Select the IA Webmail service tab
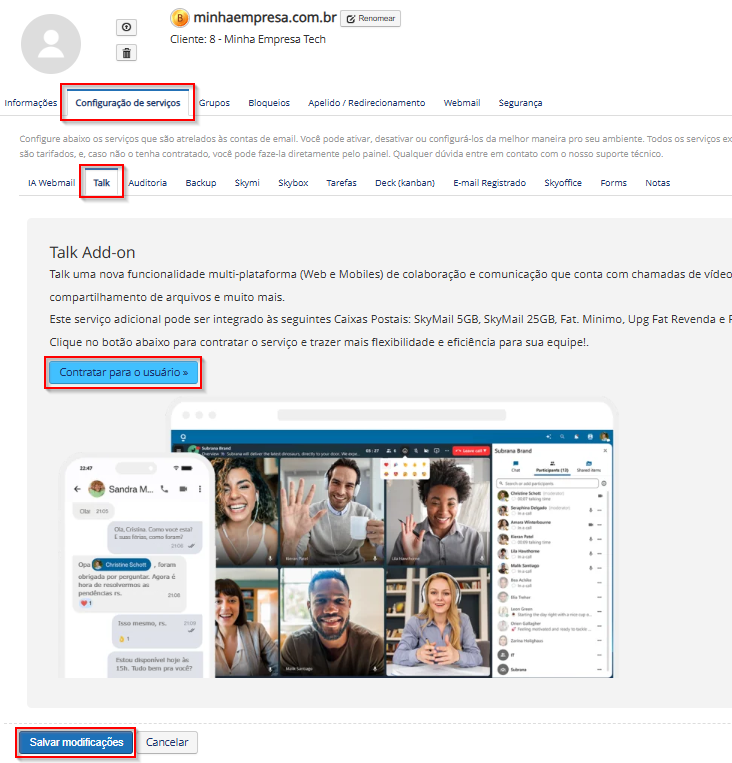732x763 pixels. click(51, 183)
